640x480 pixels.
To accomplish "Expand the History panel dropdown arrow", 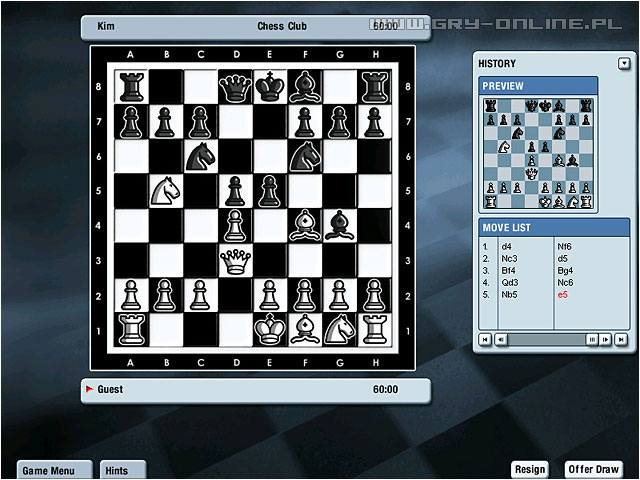I will 624,64.
